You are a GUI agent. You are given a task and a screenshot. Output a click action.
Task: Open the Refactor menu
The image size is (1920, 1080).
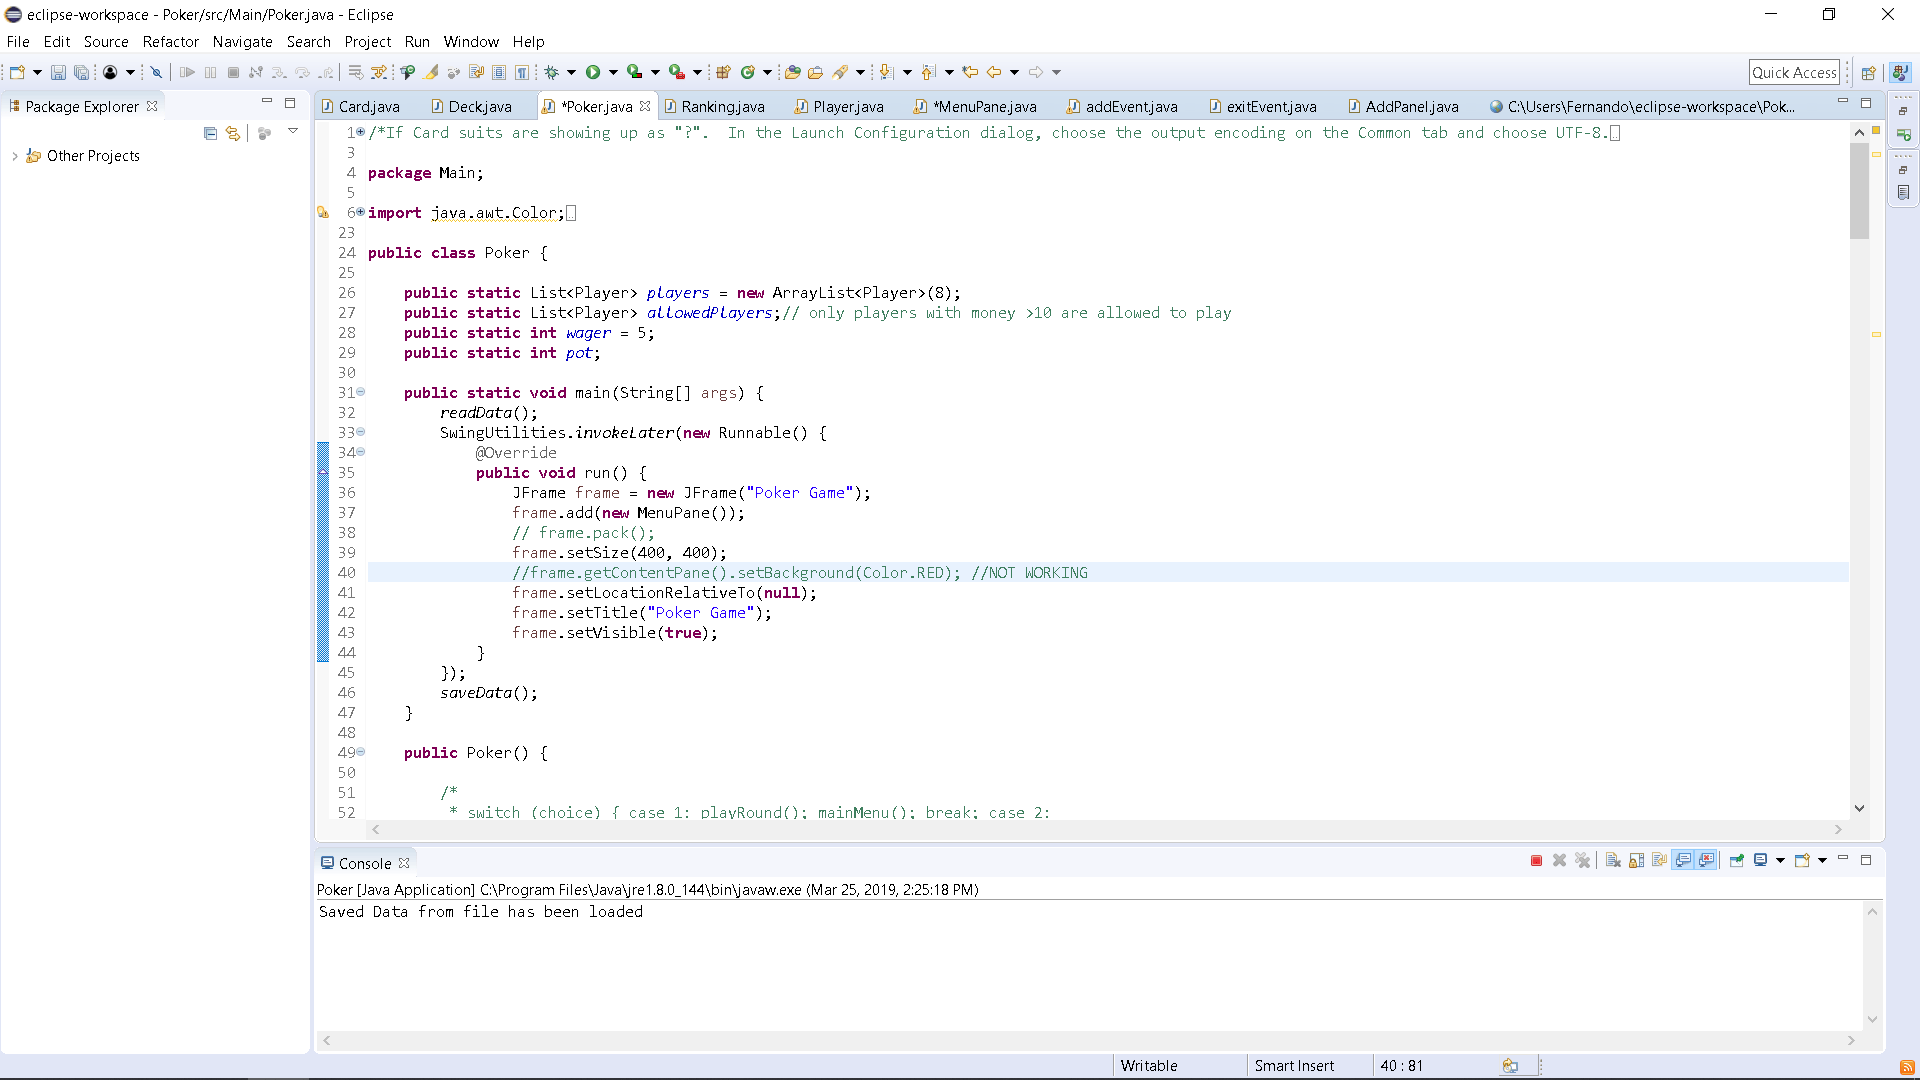pyautogui.click(x=170, y=42)
